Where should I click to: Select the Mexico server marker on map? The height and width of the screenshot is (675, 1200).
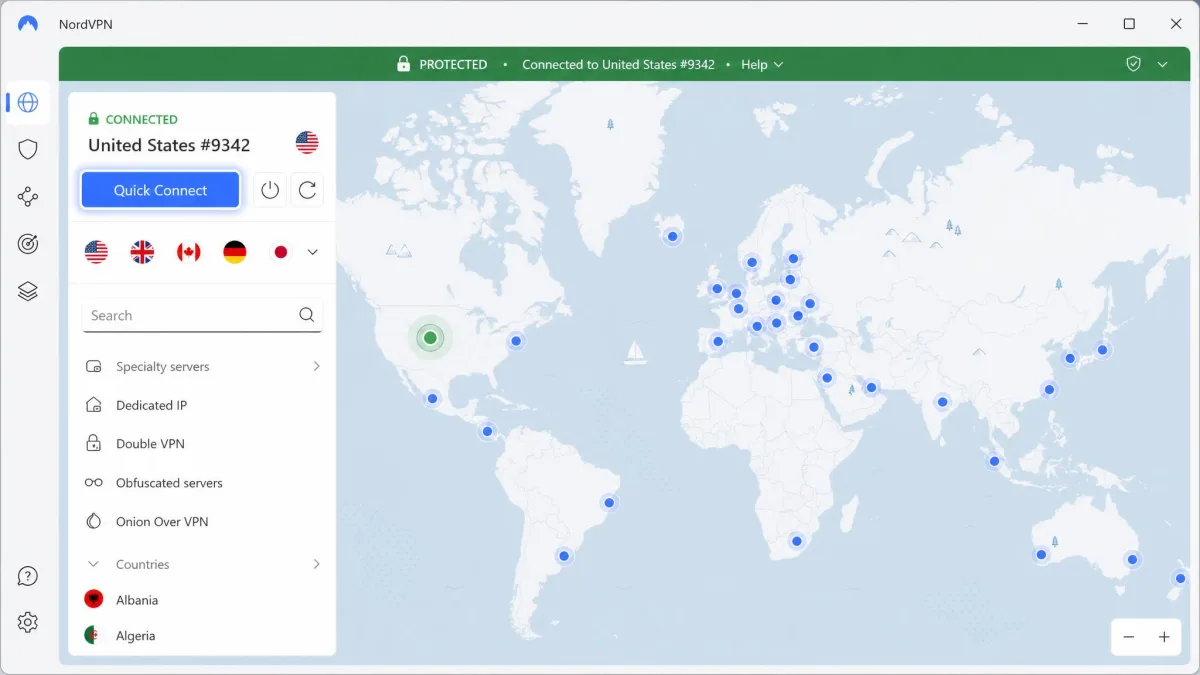[432, 398]
